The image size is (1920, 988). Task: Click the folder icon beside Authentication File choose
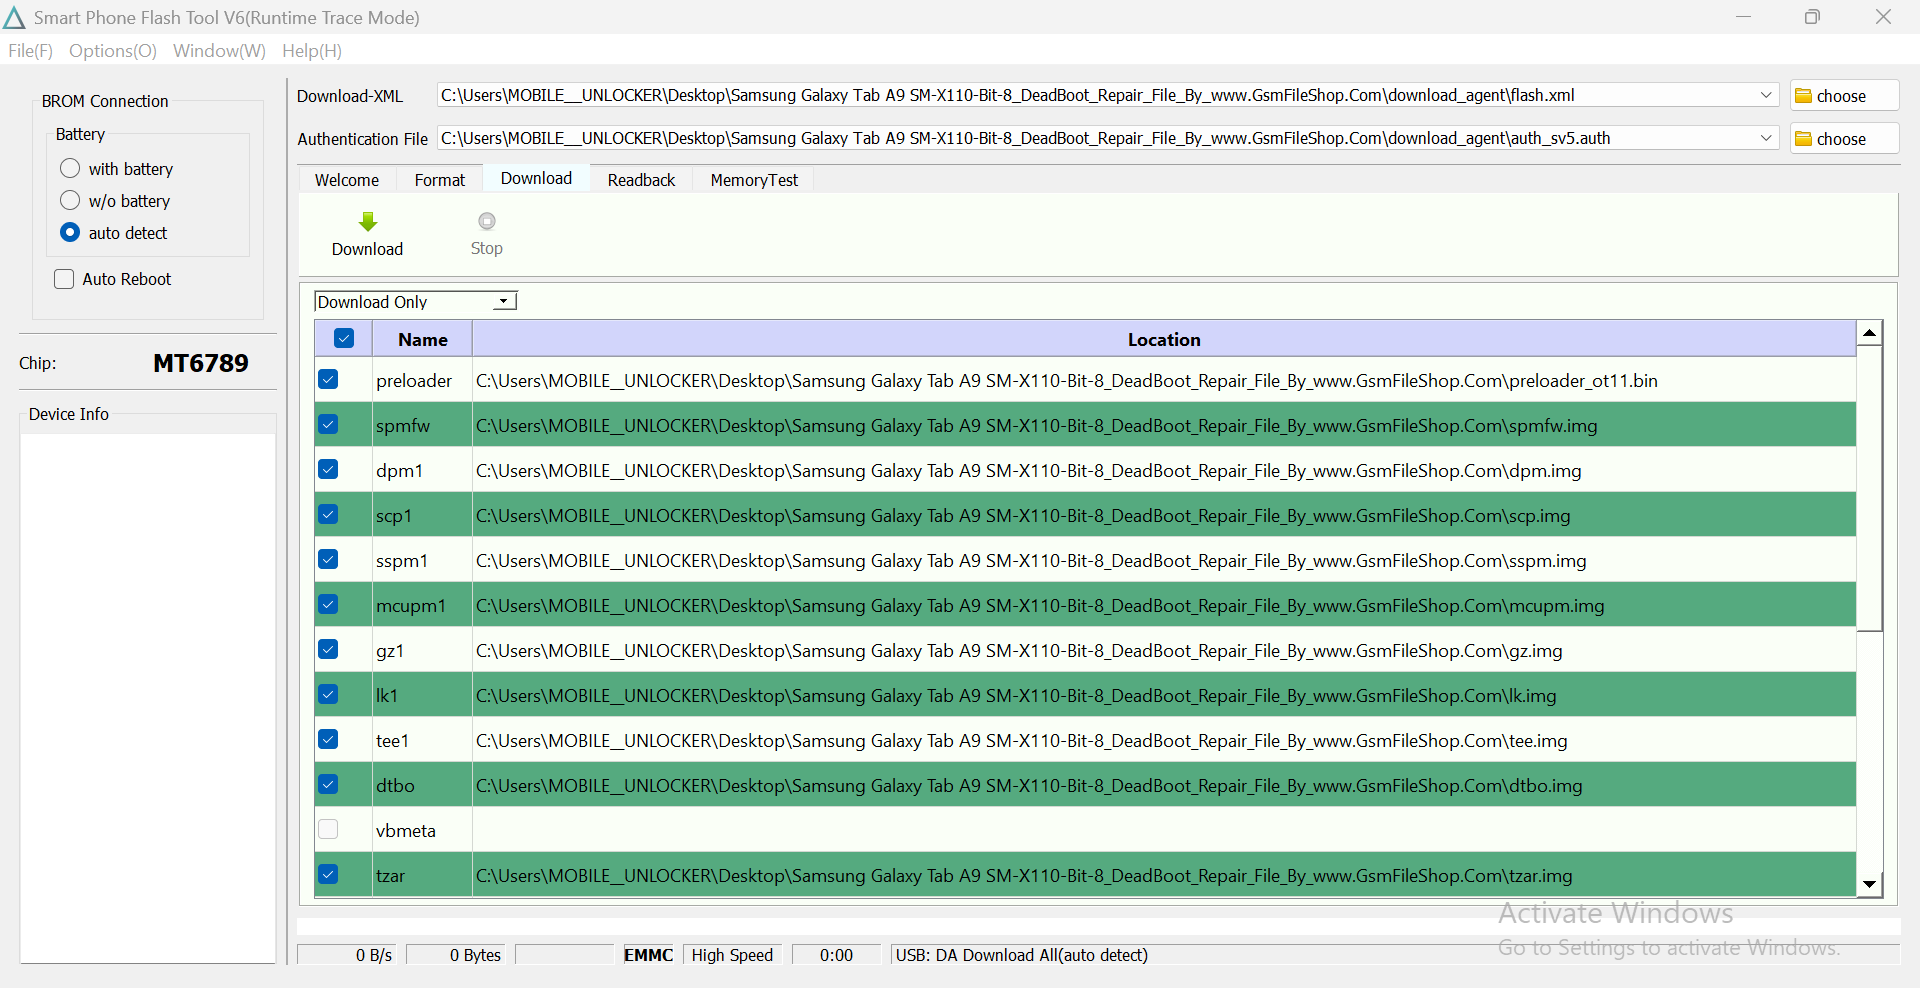tap(1804, 139)
